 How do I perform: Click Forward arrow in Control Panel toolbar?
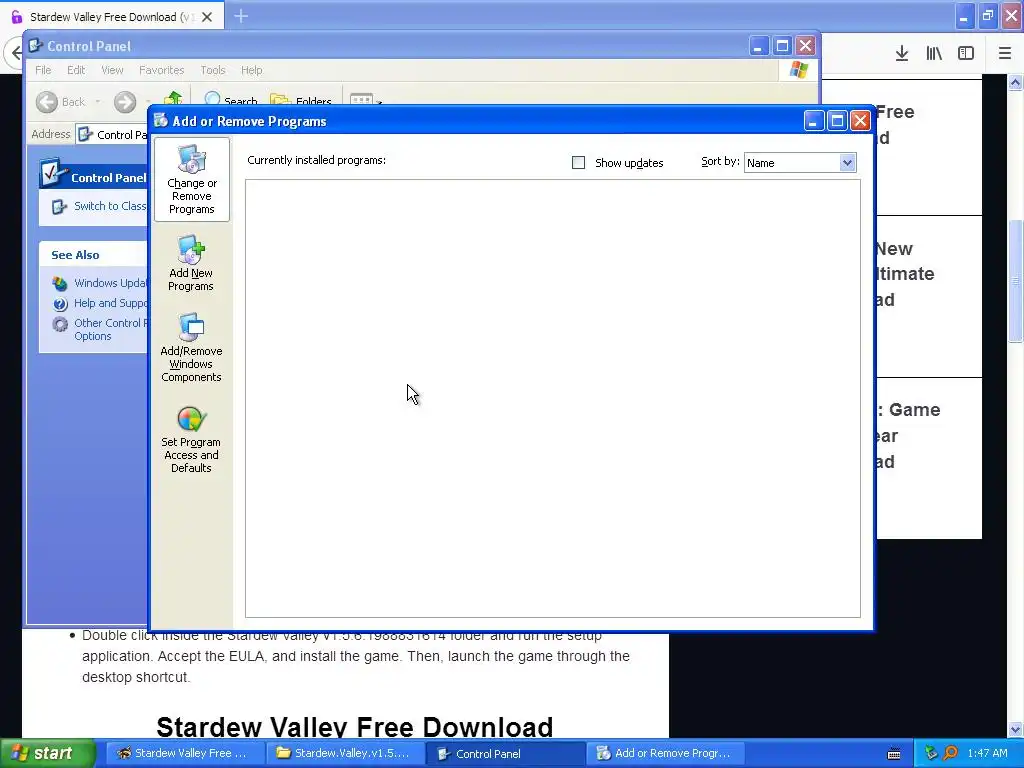125,102
